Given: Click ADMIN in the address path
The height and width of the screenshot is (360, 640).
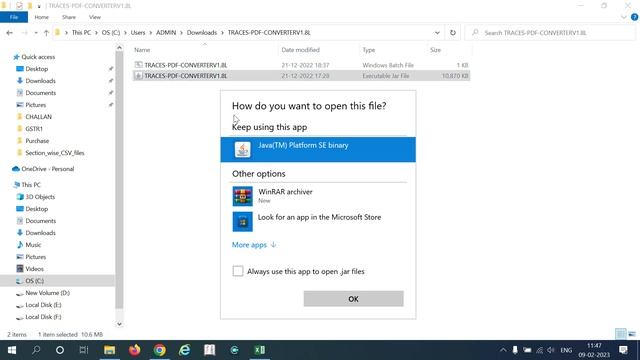Looking at the screenshot, I should click(166, 33).
